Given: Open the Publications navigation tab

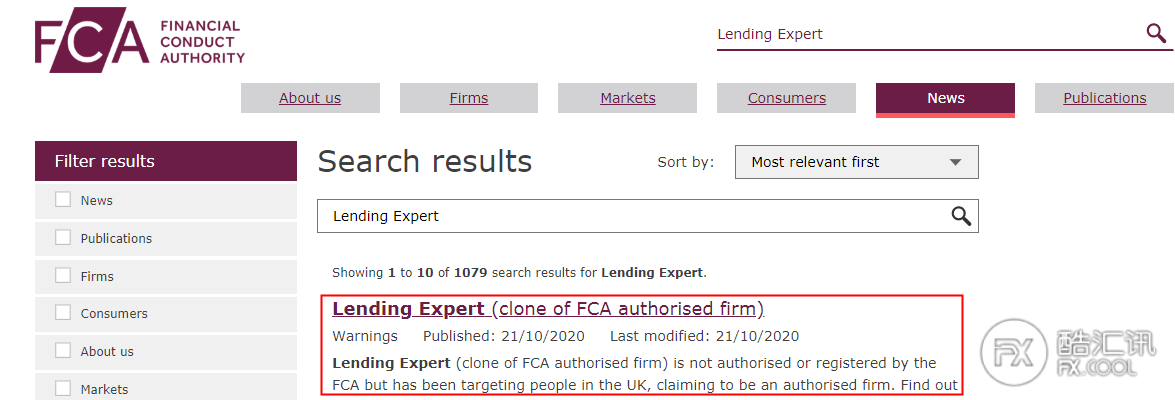Looking at the screenshot, I should click(1105, 98).
